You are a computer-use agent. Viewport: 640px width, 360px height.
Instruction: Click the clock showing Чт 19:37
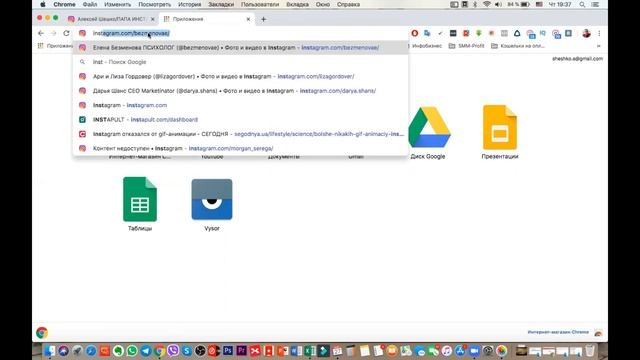(560, 4)
